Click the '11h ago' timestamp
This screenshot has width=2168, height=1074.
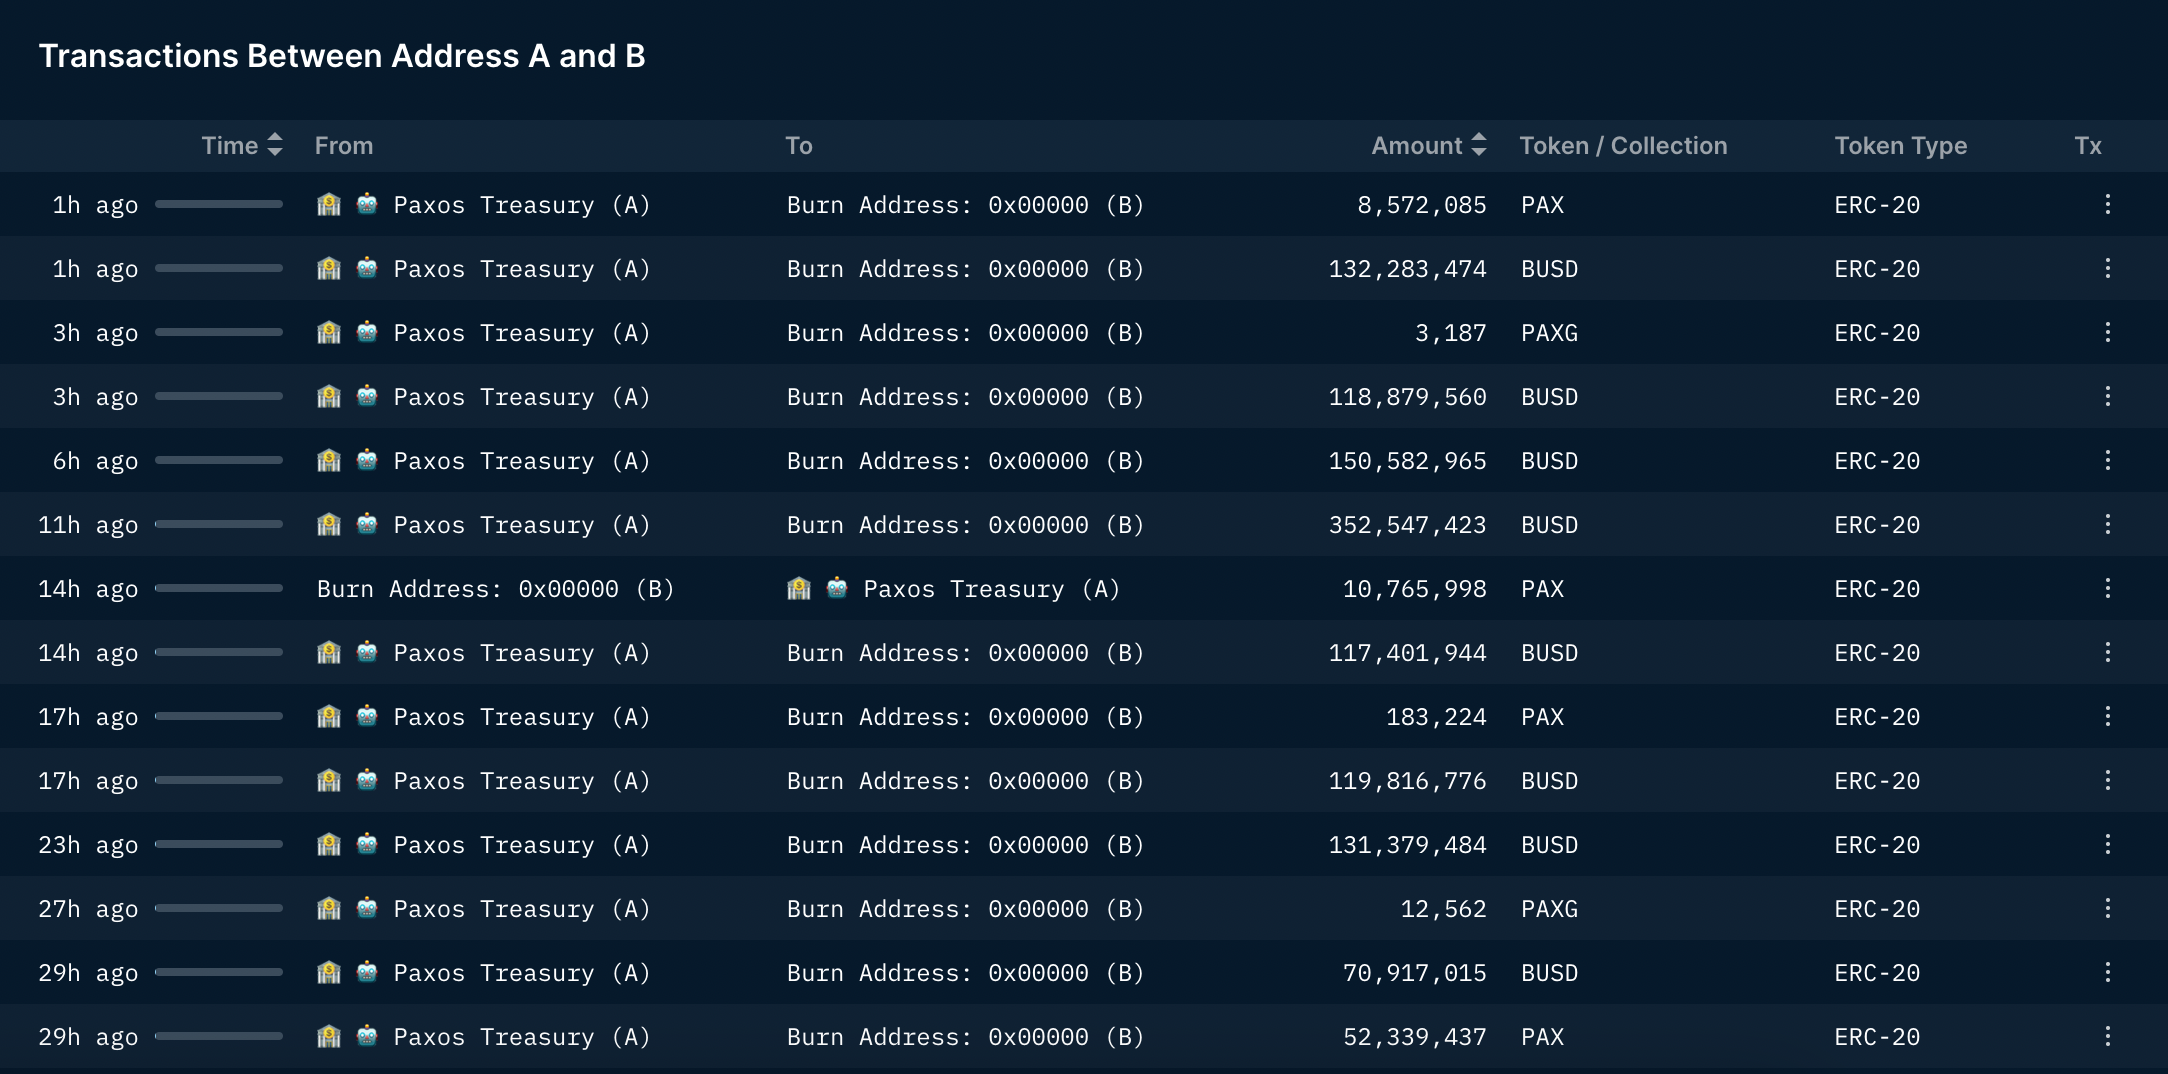point(88,525)
